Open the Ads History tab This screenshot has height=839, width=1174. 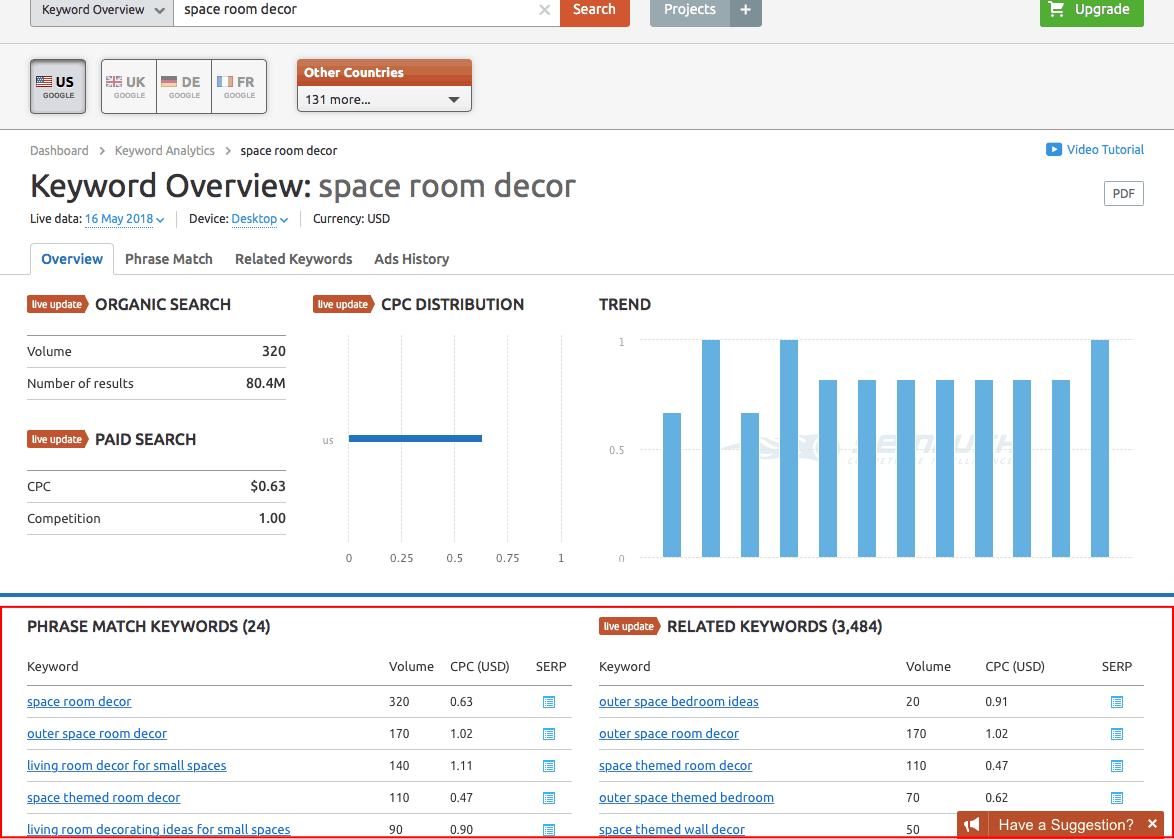tap(411, 259)
